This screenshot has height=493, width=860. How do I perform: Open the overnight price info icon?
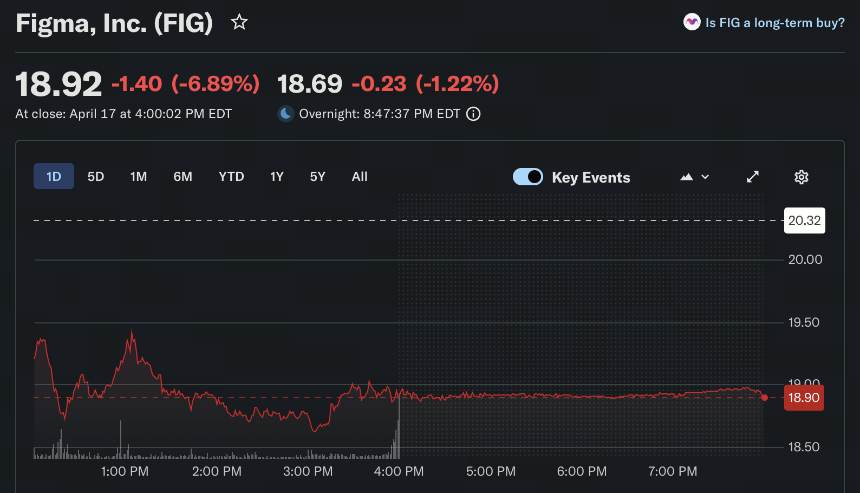point(473,114)
